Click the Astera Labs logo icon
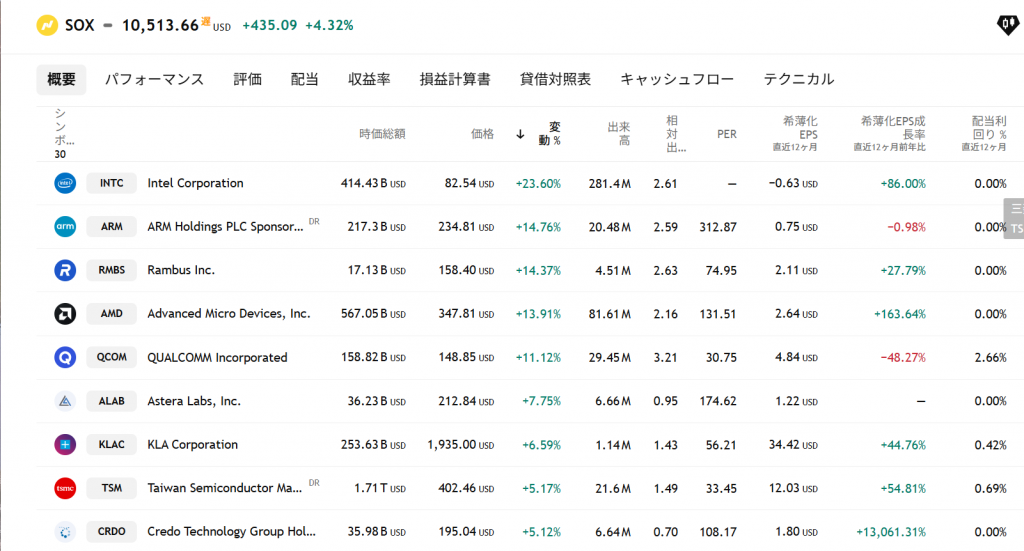The height and width of the screenshot is (551, 1024). click(65, 401)
